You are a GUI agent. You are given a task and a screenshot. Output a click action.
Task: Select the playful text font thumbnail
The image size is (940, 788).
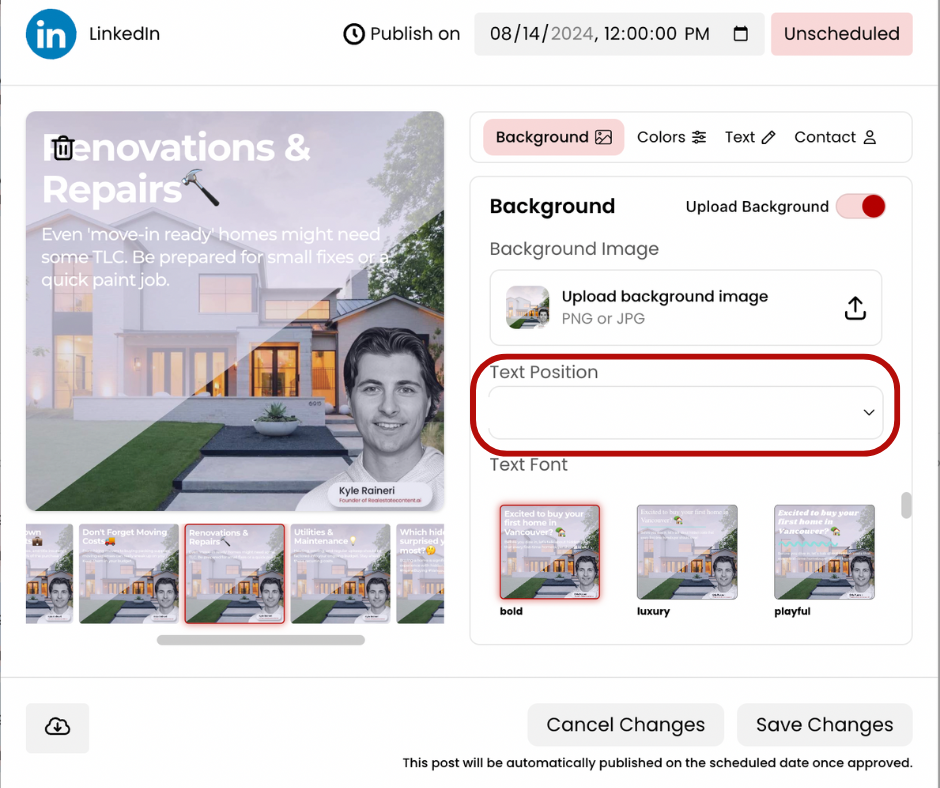coord(824,552)
